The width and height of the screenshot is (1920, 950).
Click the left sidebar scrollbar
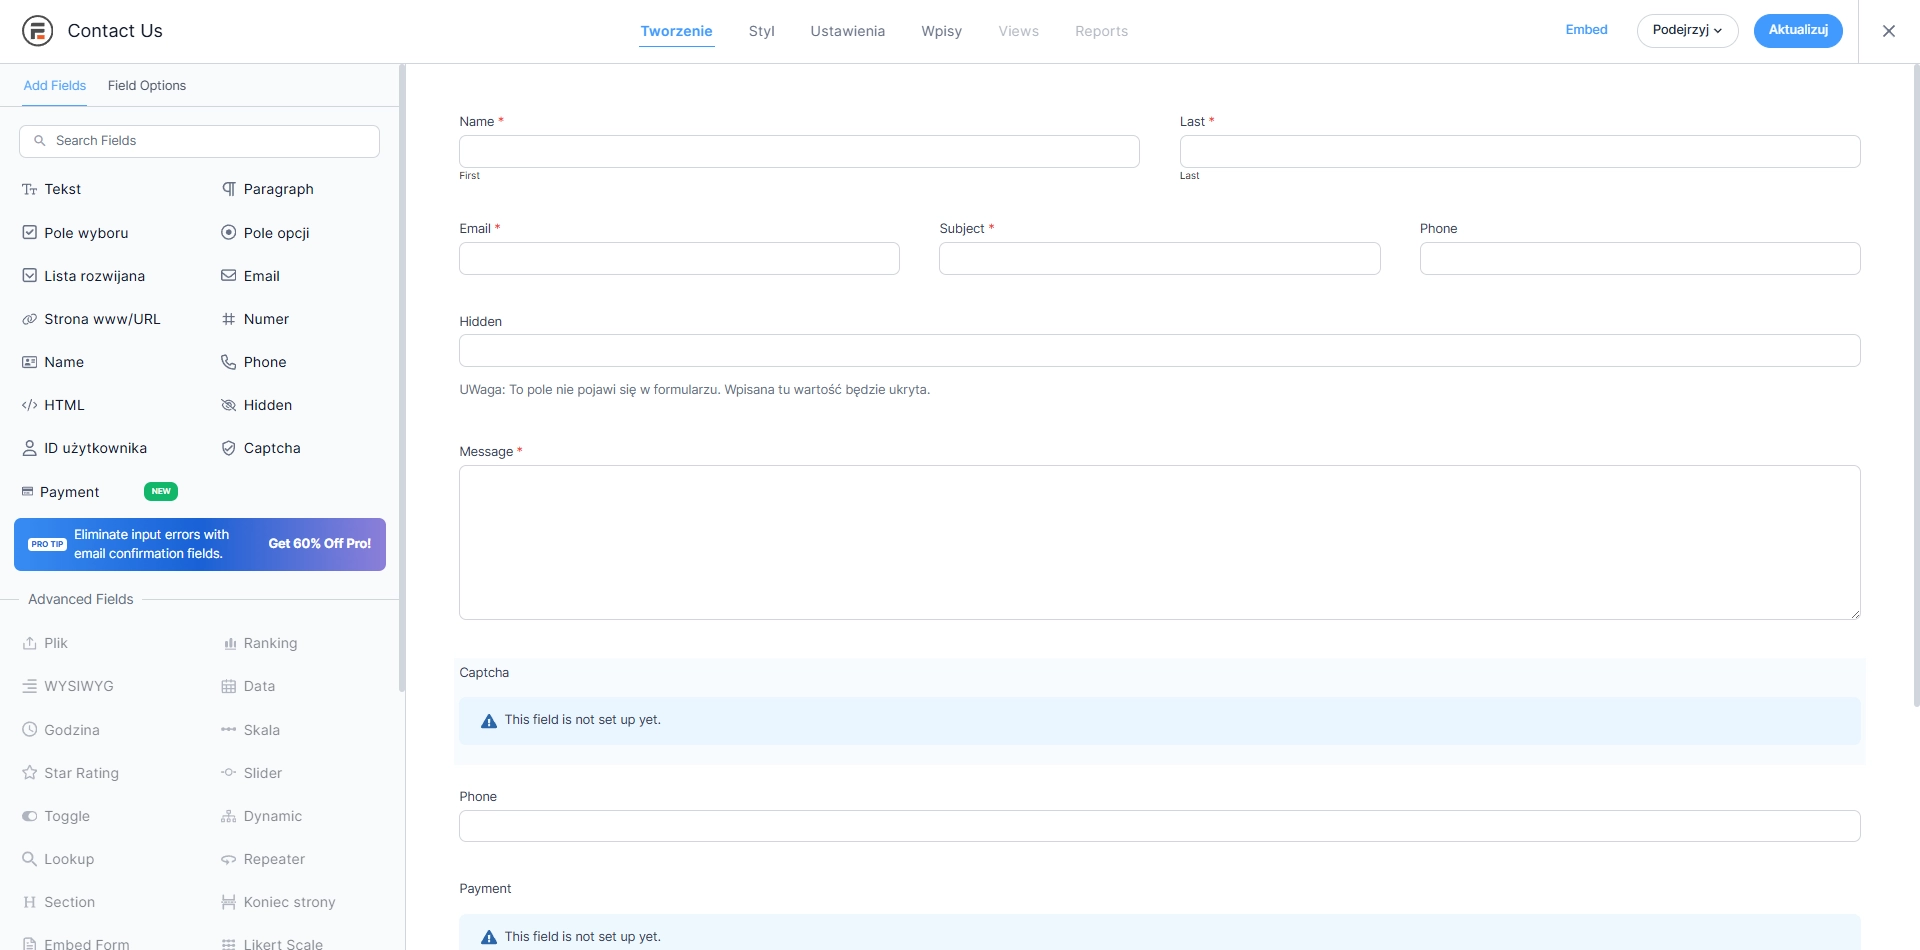coord(402,378)
